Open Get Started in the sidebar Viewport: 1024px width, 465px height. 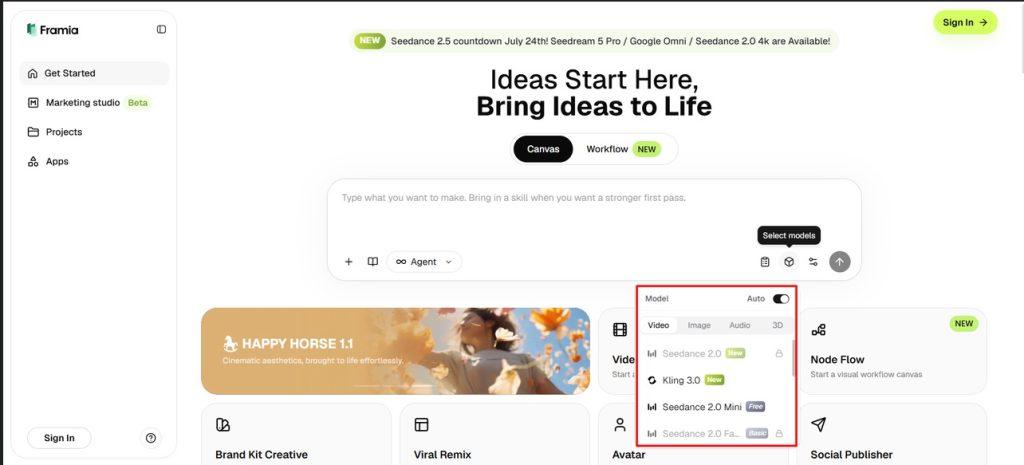[94, 73]
